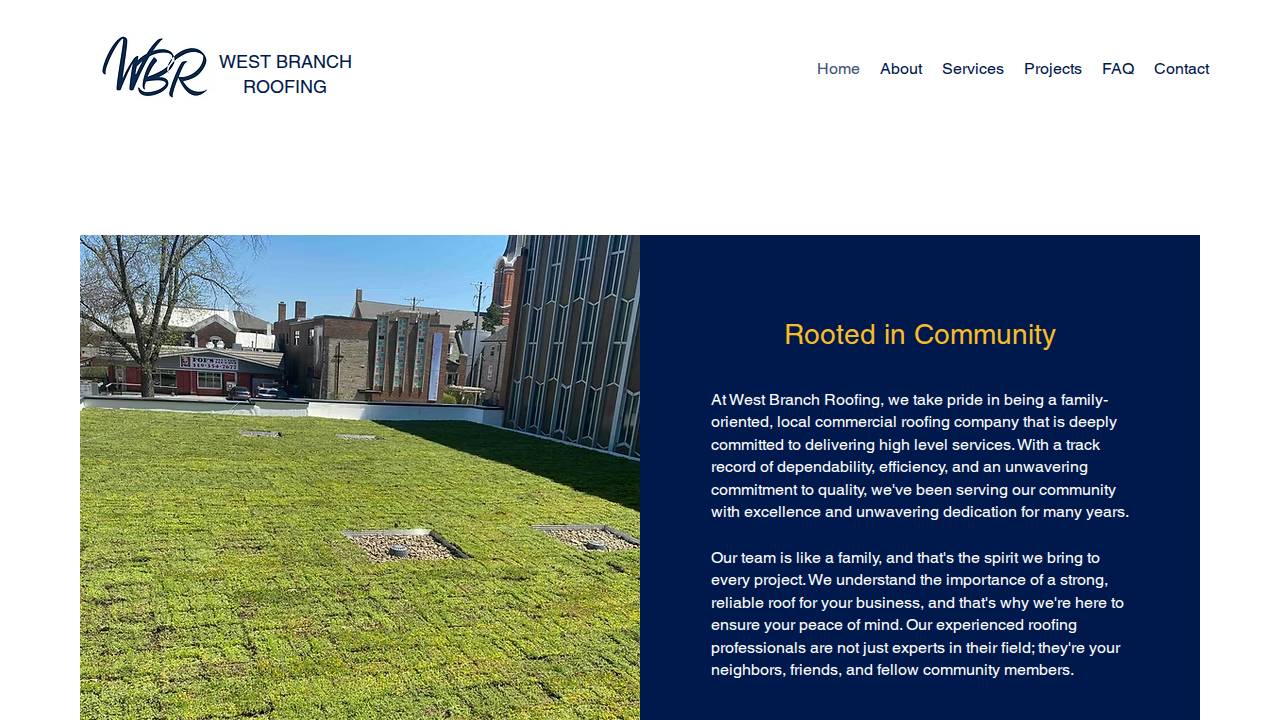Select the 'Rooted in Community' heading

coord(919,335)
